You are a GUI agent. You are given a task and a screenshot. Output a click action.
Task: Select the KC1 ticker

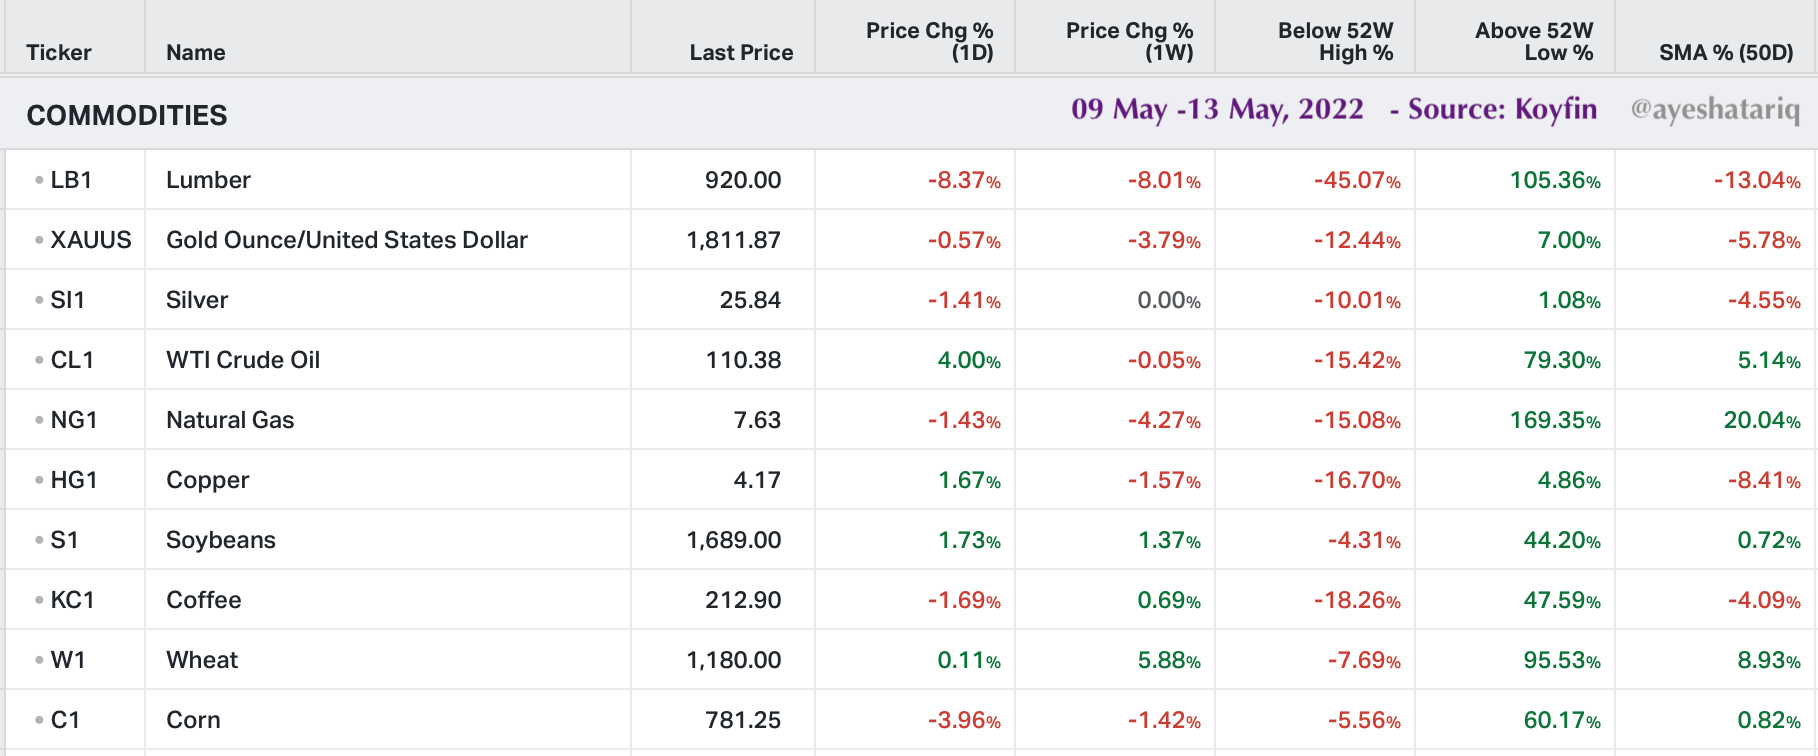click(72, 600)
